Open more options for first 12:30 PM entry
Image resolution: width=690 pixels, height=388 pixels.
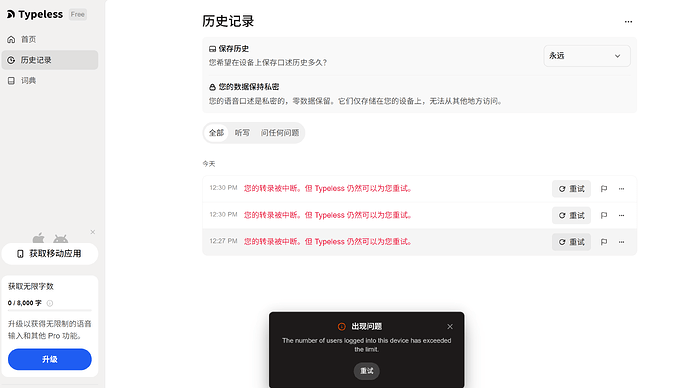click(621, 189)
